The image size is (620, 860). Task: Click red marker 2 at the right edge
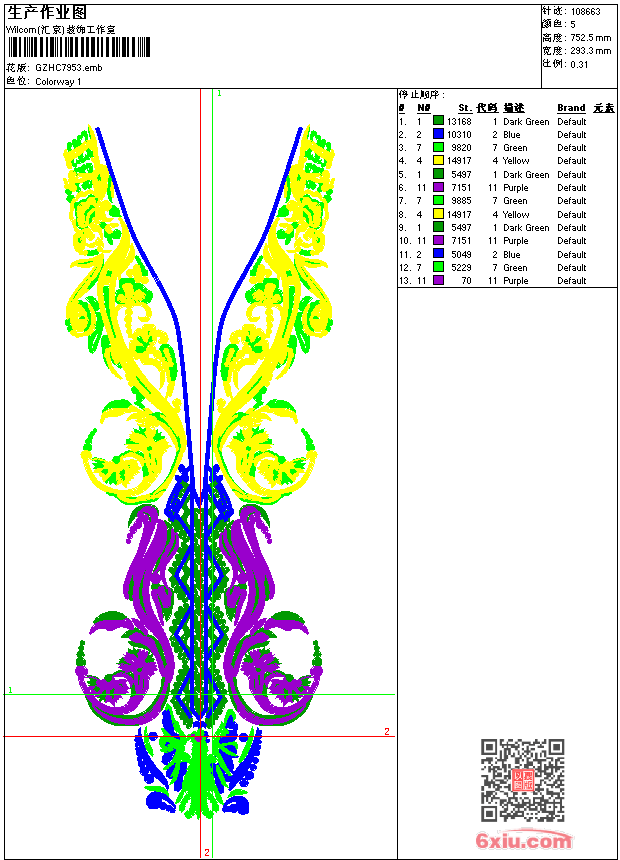pos(387,732)
